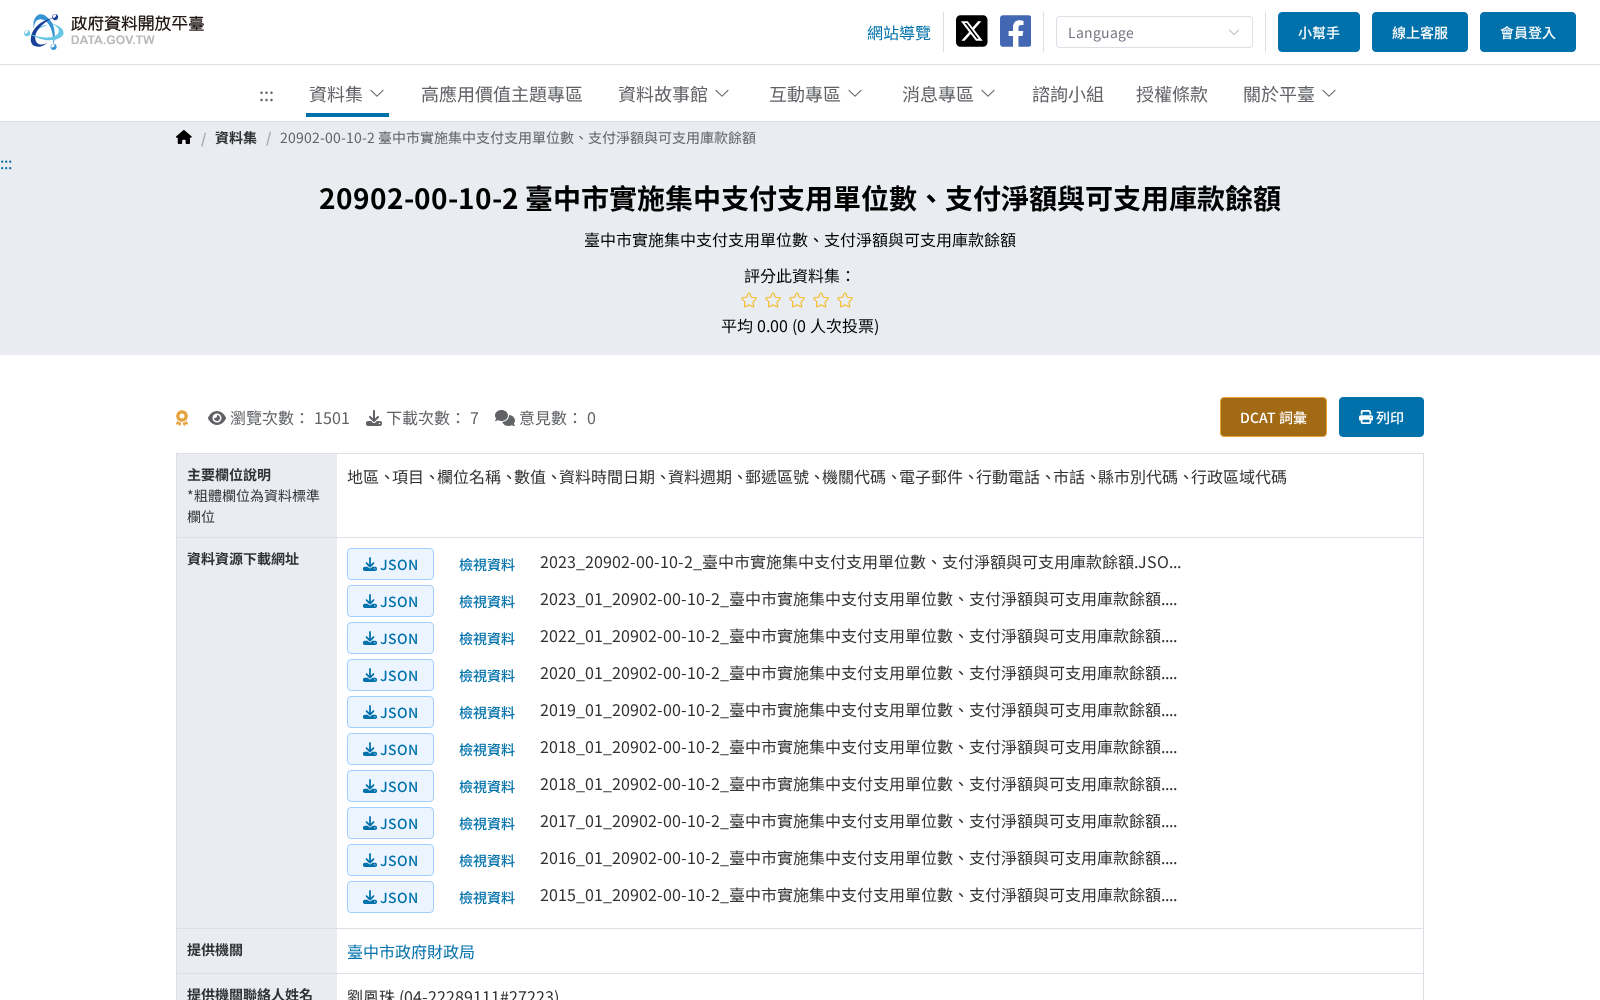
Task: Click the eye icon by 瀏覽次數
Action: (x=217, y=418)
